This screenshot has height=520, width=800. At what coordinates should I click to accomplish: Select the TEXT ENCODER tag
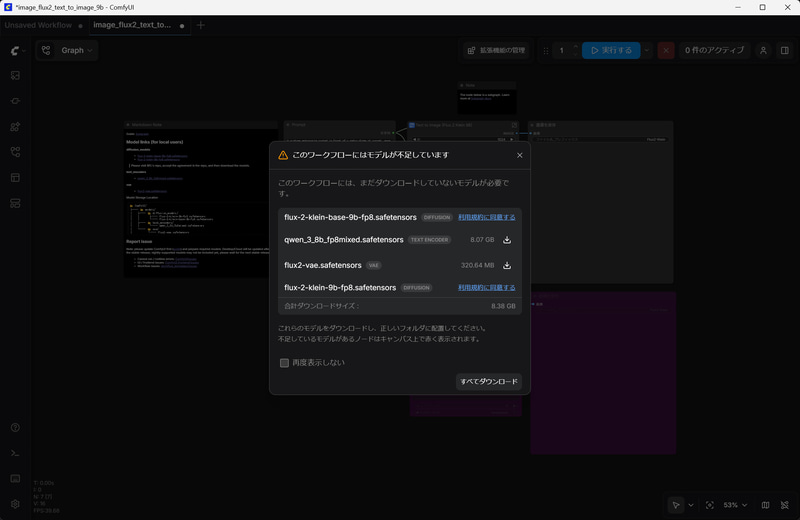430,240
